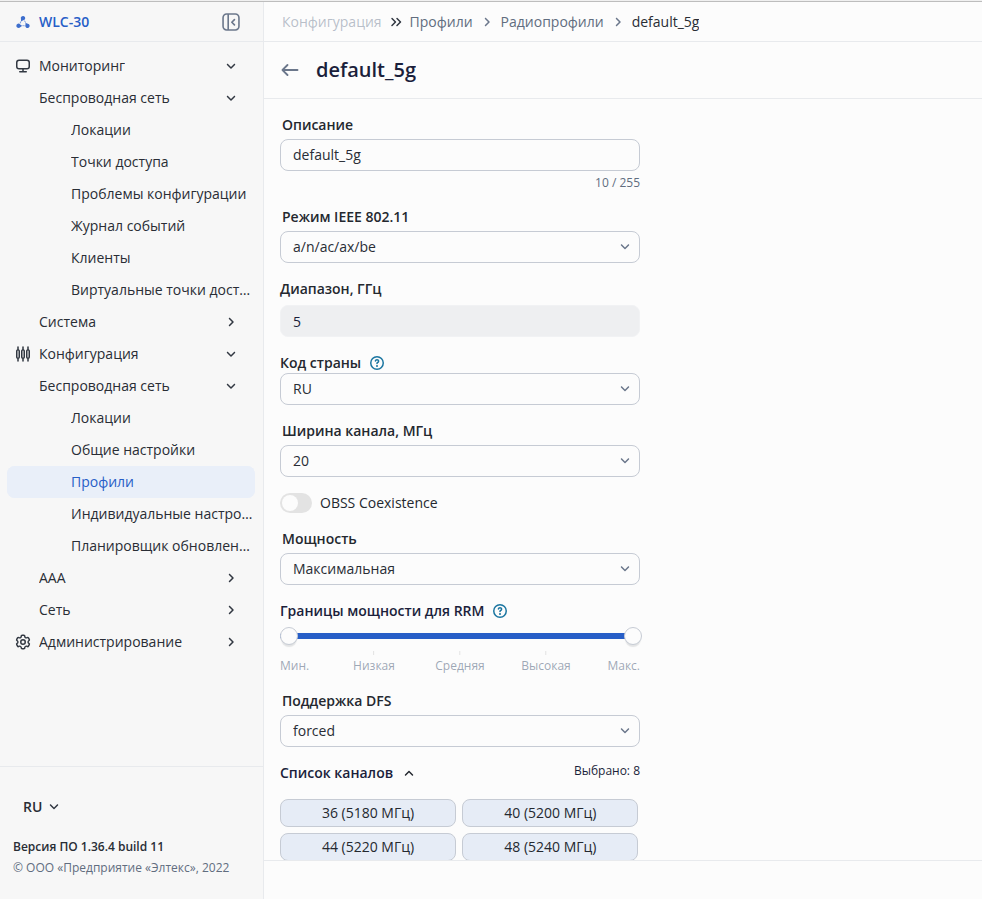The image size is (982, 899).
Task: Click Версия ПО 1.36.4 build 11 text
Action: click(88, 846)
